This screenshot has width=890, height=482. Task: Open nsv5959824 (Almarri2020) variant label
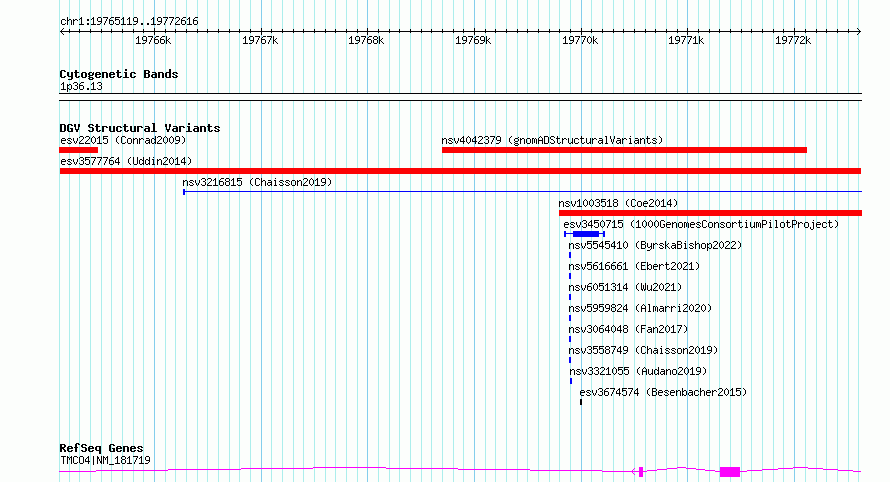(x=640, y=308)
